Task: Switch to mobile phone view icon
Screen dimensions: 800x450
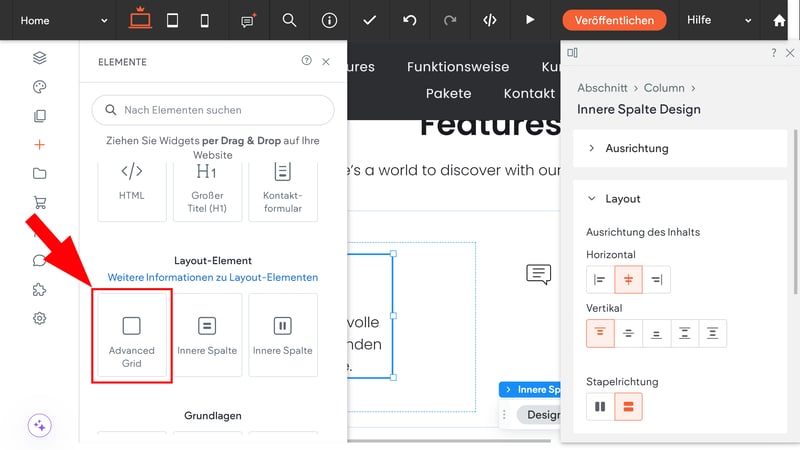Action: click(x=205, y=20)
